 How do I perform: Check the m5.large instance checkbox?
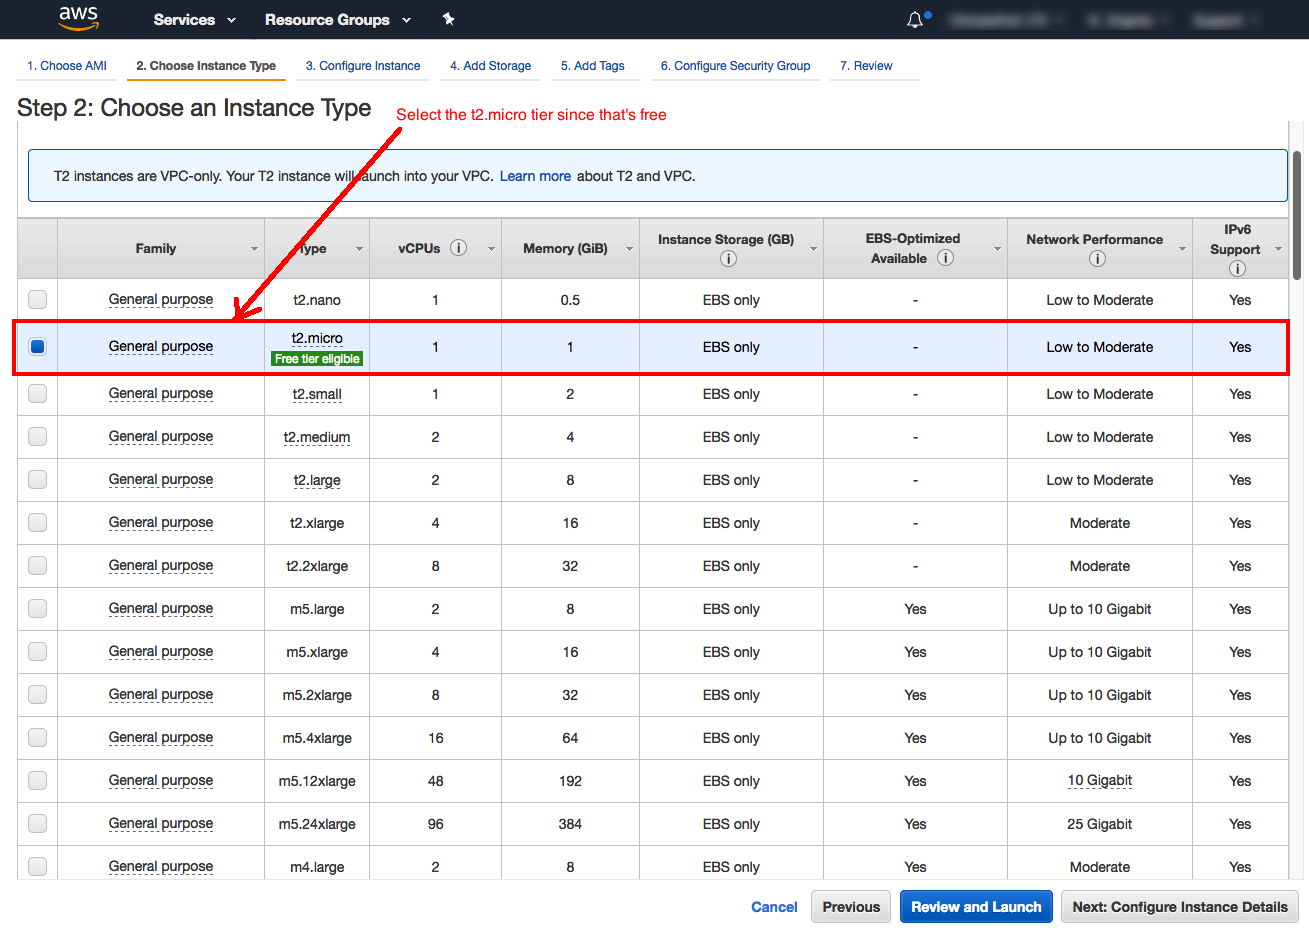[36, 608]
